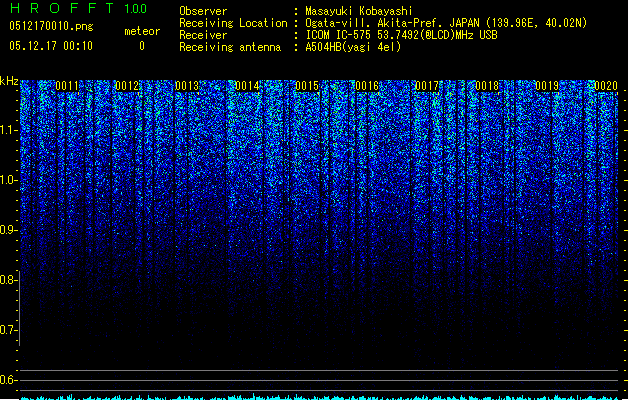Click the 0019 time marker
Viewport: 629px width, 400px height.
point(547,86)
